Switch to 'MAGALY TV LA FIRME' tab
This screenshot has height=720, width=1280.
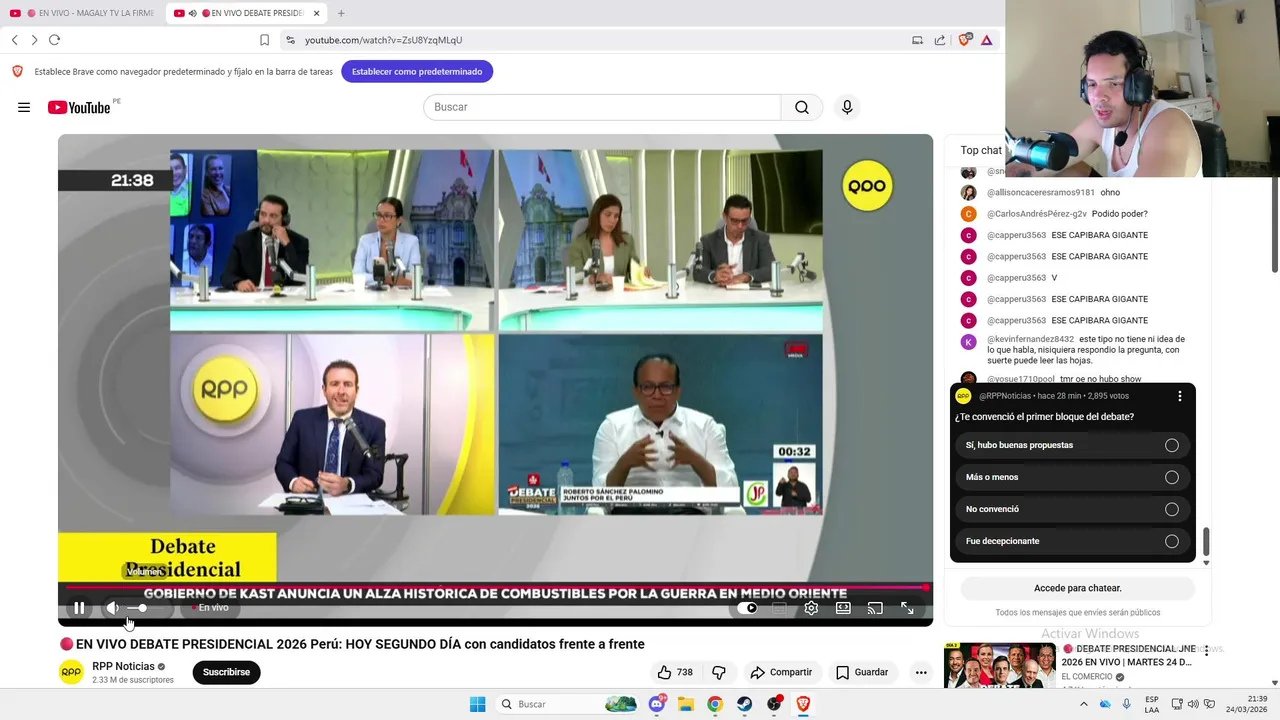point(82,13)
